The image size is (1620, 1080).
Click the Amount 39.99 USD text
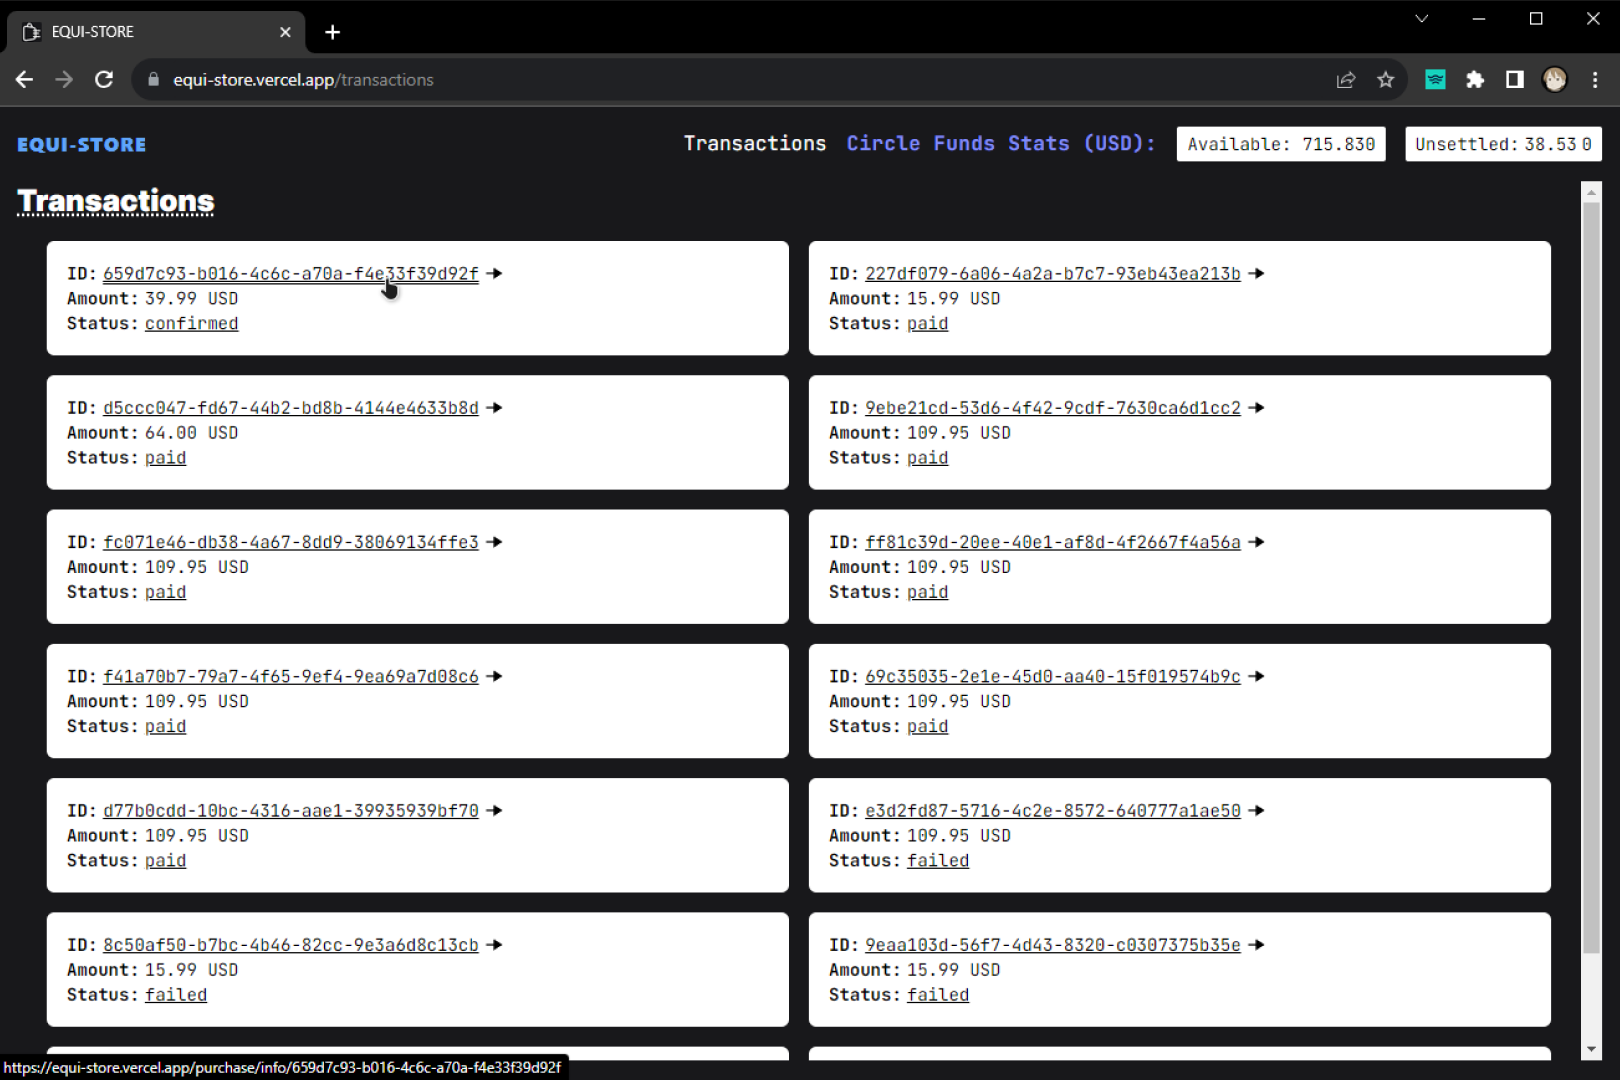pos(153,299)
